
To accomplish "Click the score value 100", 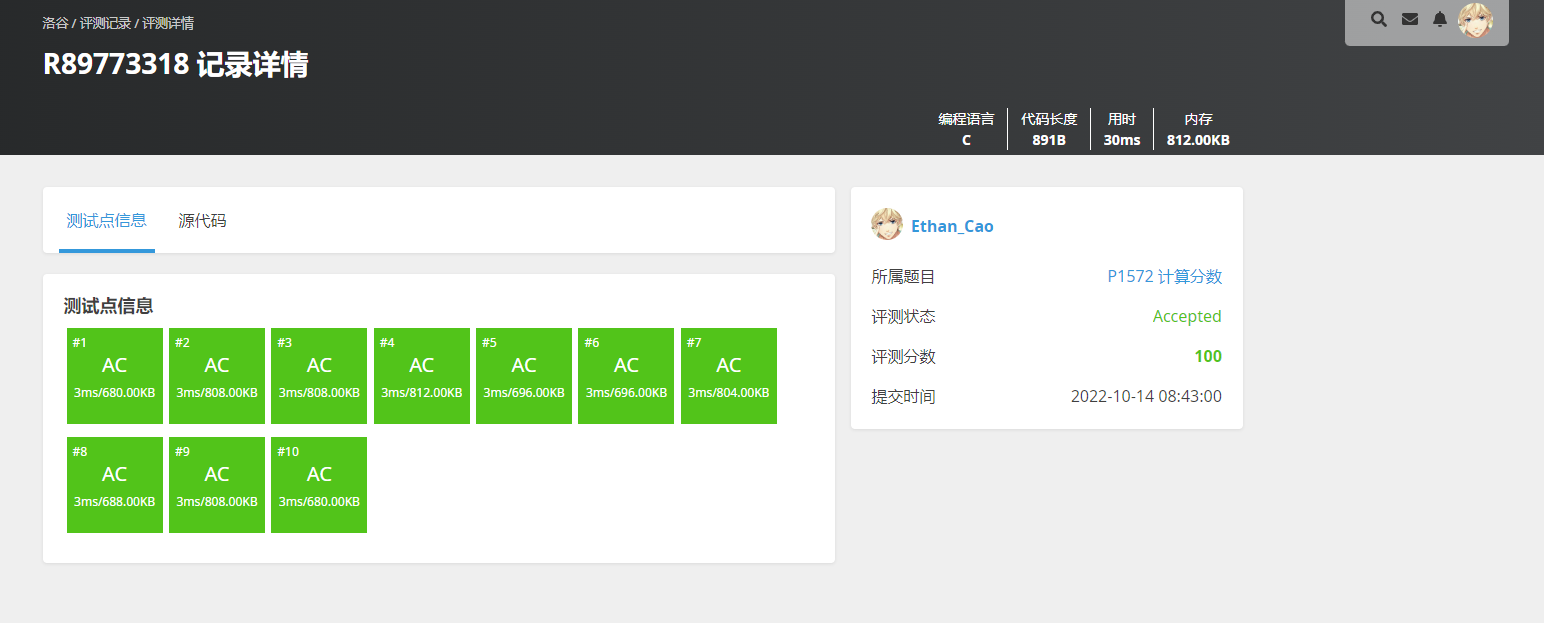I will 1208,357.
